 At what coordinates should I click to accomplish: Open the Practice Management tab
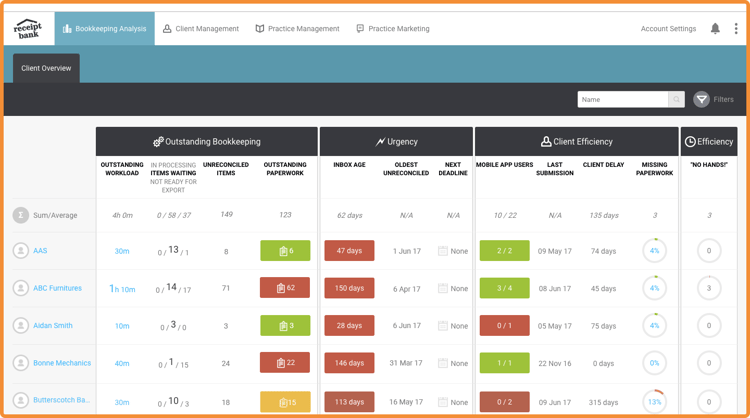tap(297, 29)
